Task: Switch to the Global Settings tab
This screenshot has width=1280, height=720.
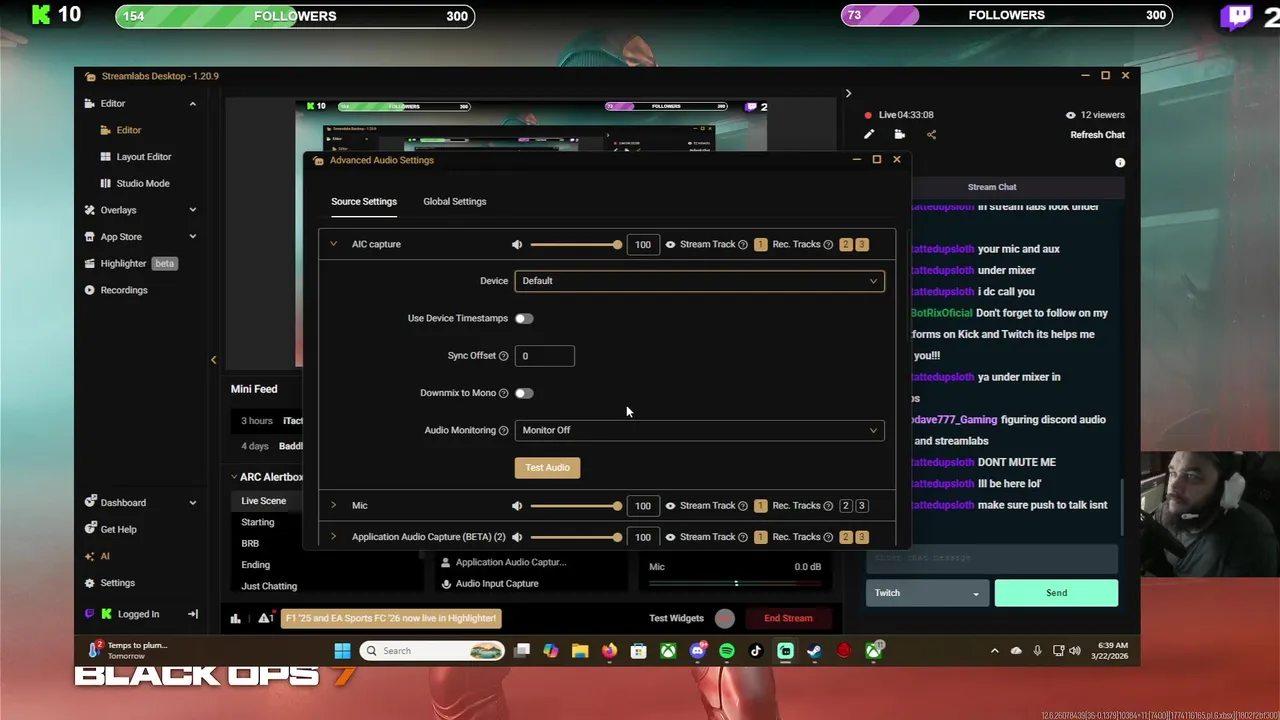Action: [x=454, y=202]
